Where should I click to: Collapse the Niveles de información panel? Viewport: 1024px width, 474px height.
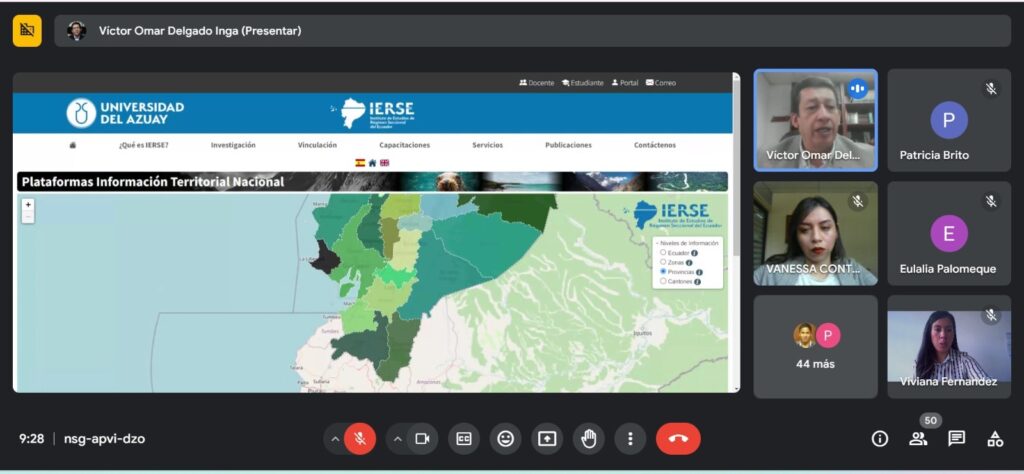687,243
